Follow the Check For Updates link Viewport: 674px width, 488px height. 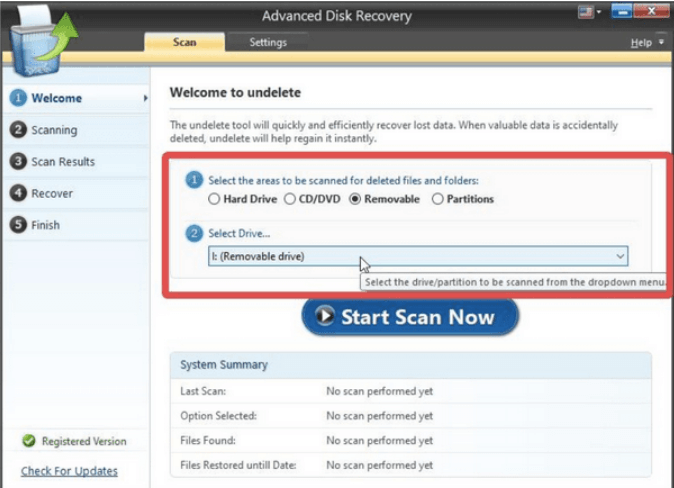(x=69, y=471)
